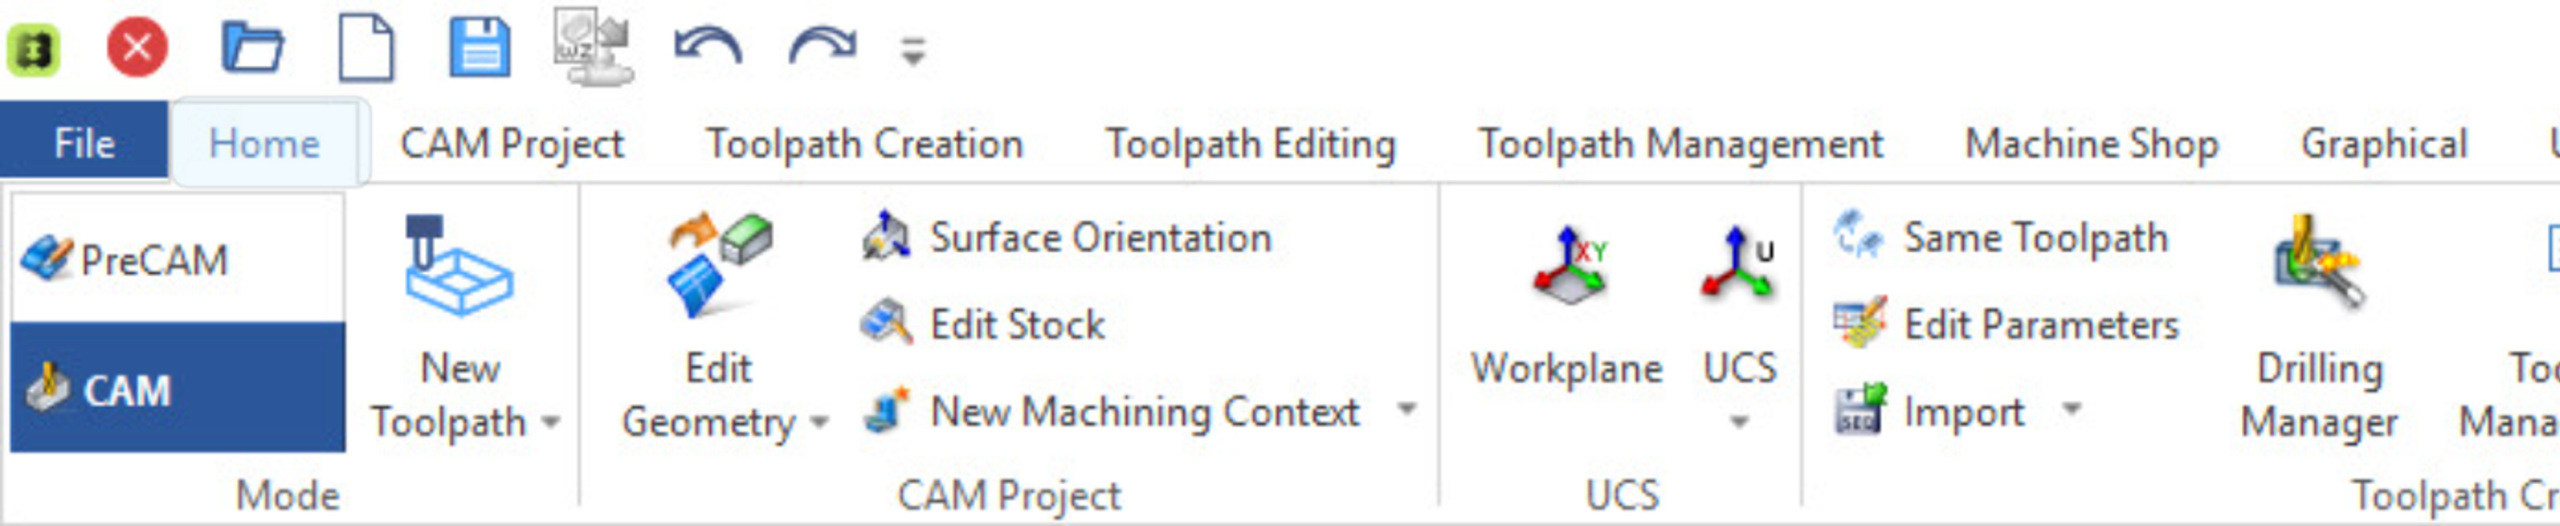Screen dimensions: 2560x526
Task: Undo the last action
Action: coord(707,47)
